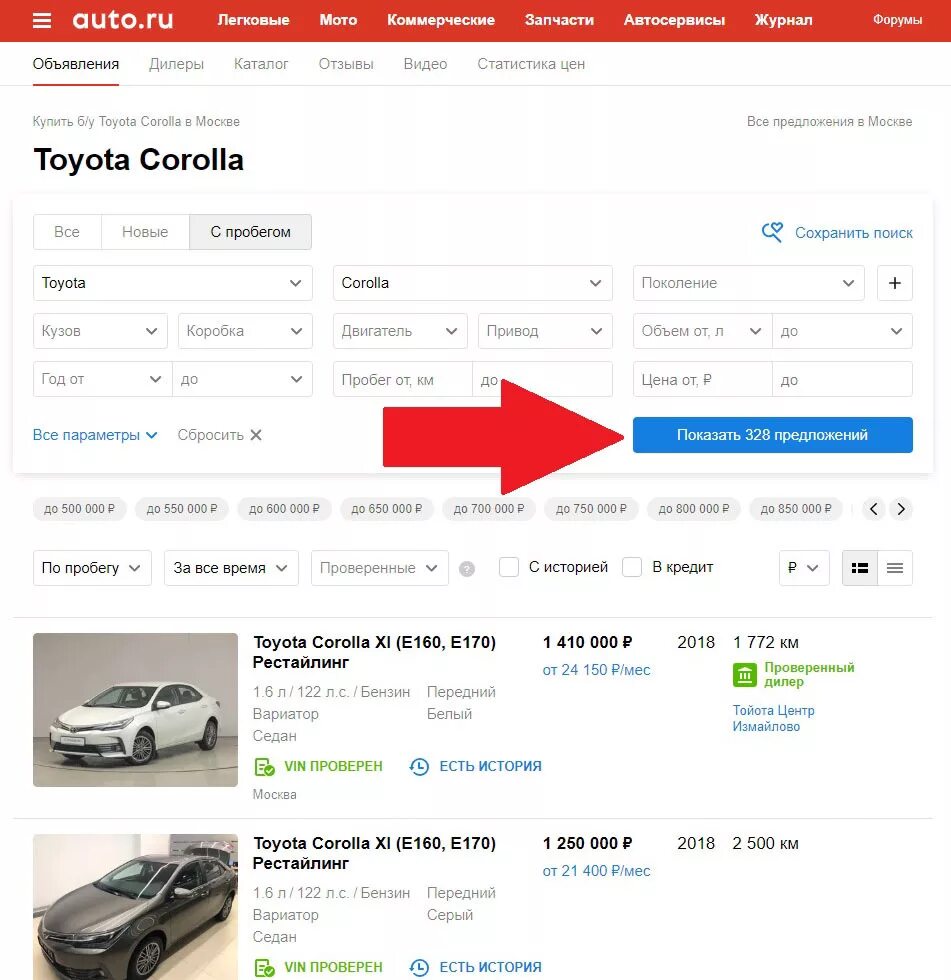Enable the С историей checkbox

509,567
